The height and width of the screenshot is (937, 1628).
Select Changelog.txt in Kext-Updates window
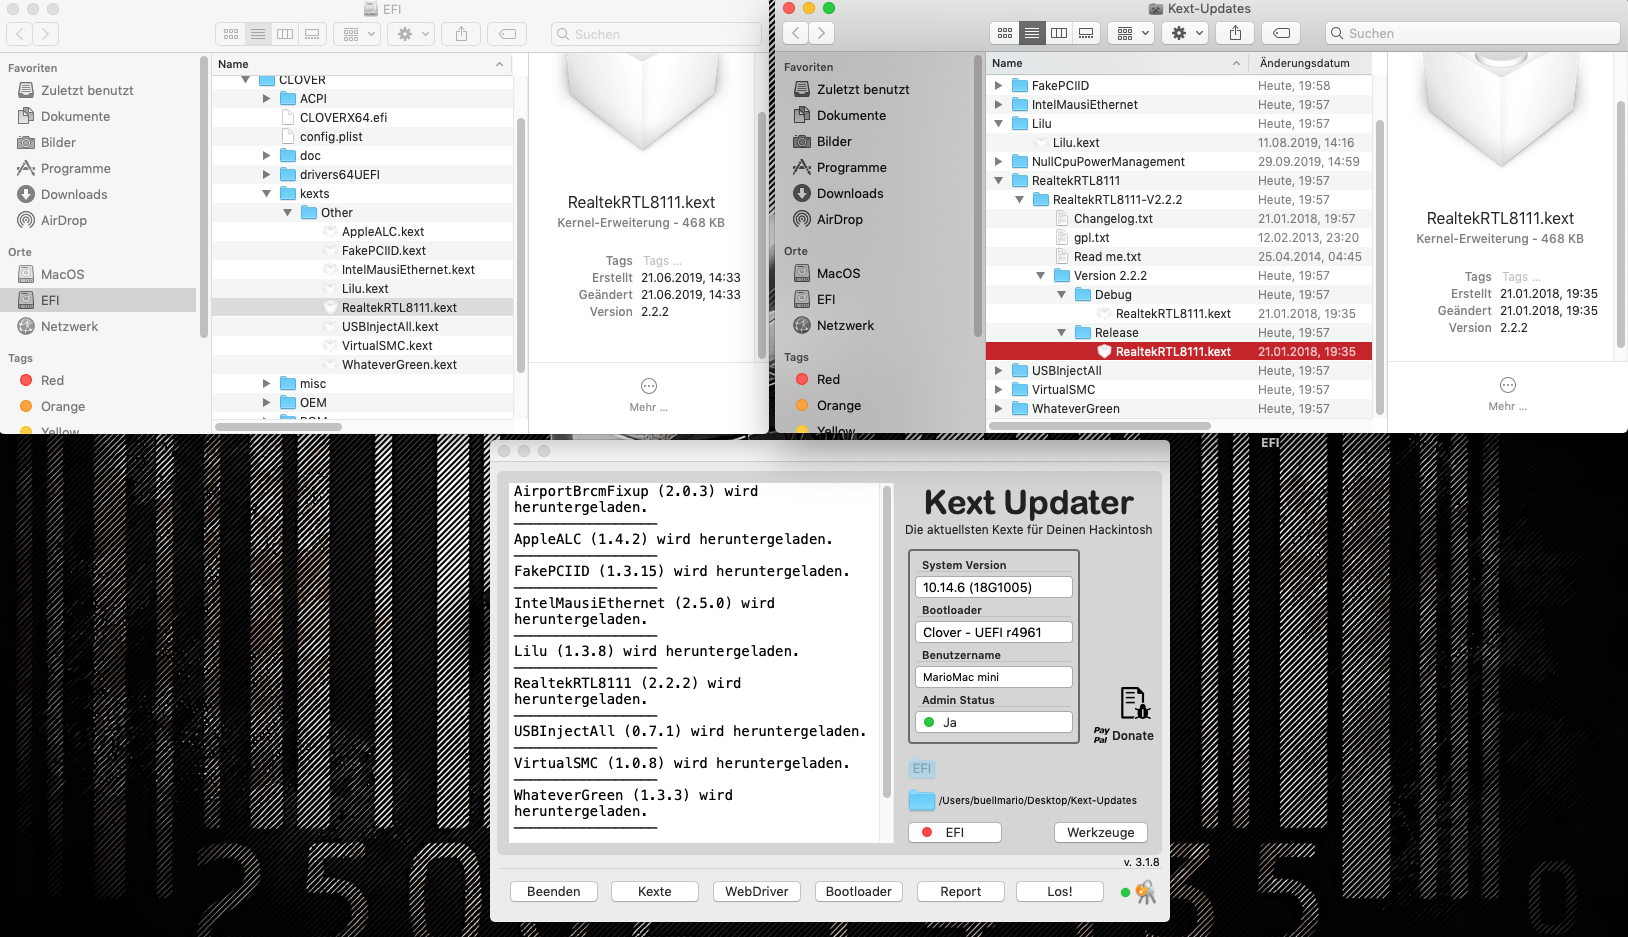pos(1112,219)
